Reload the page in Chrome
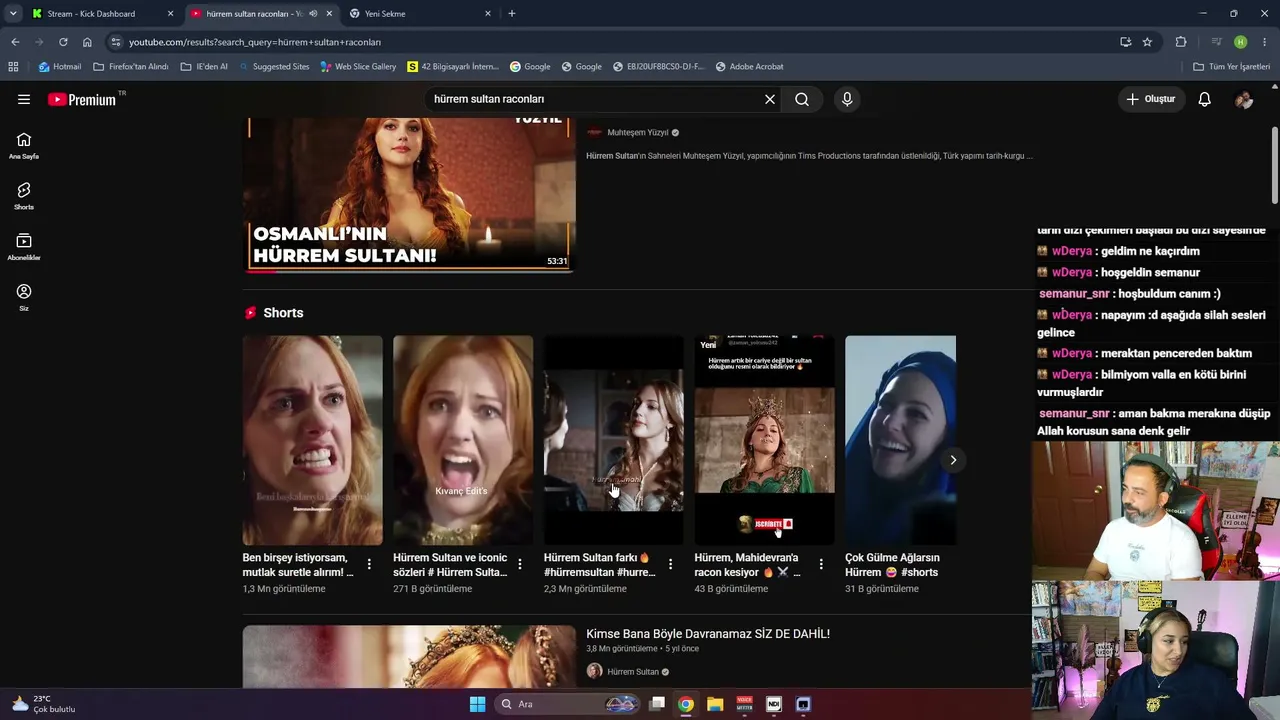Screen dimensions: 1280x720 click(63, 42)
